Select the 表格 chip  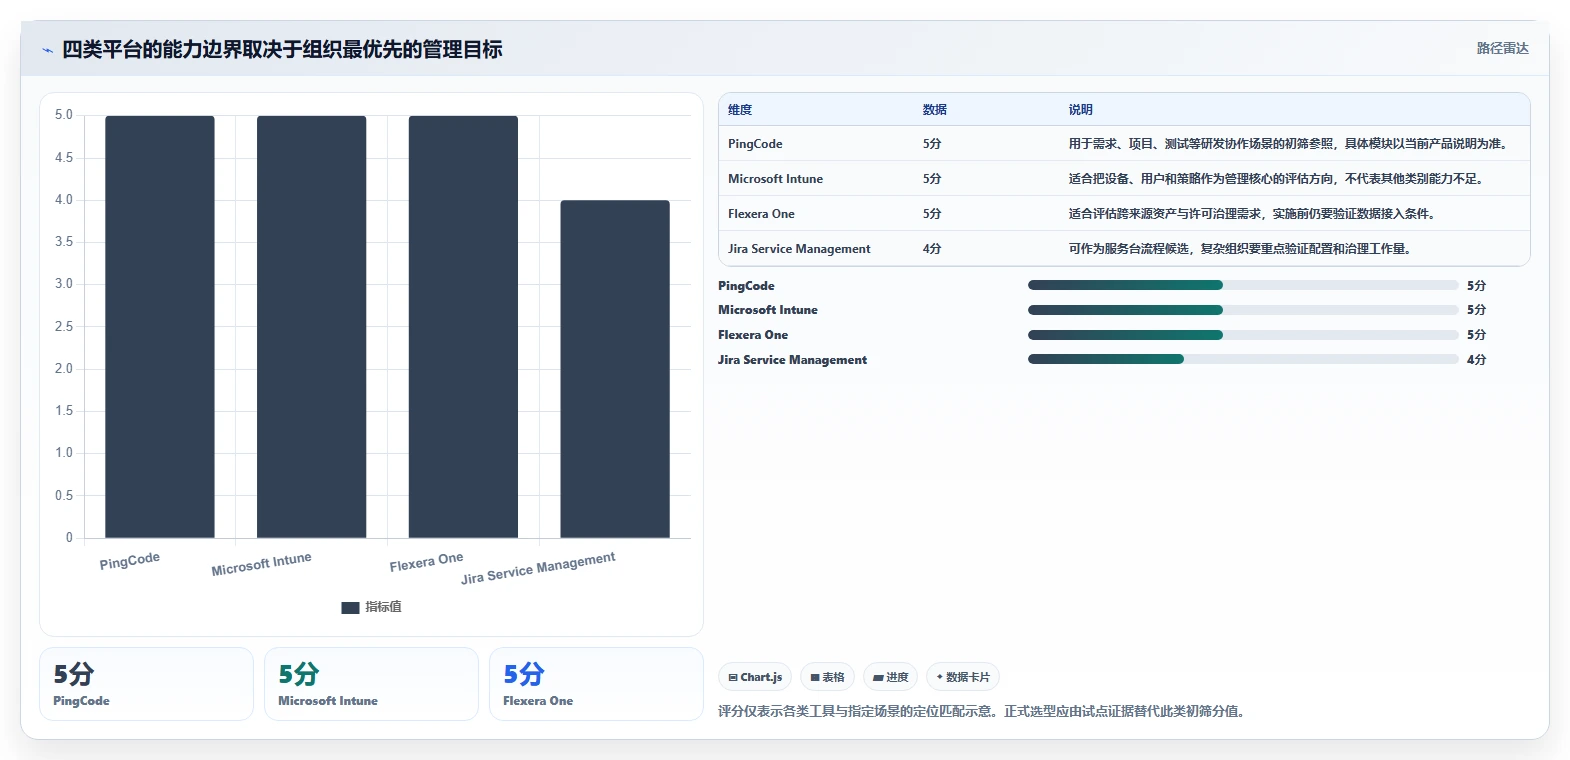(827, 677)
